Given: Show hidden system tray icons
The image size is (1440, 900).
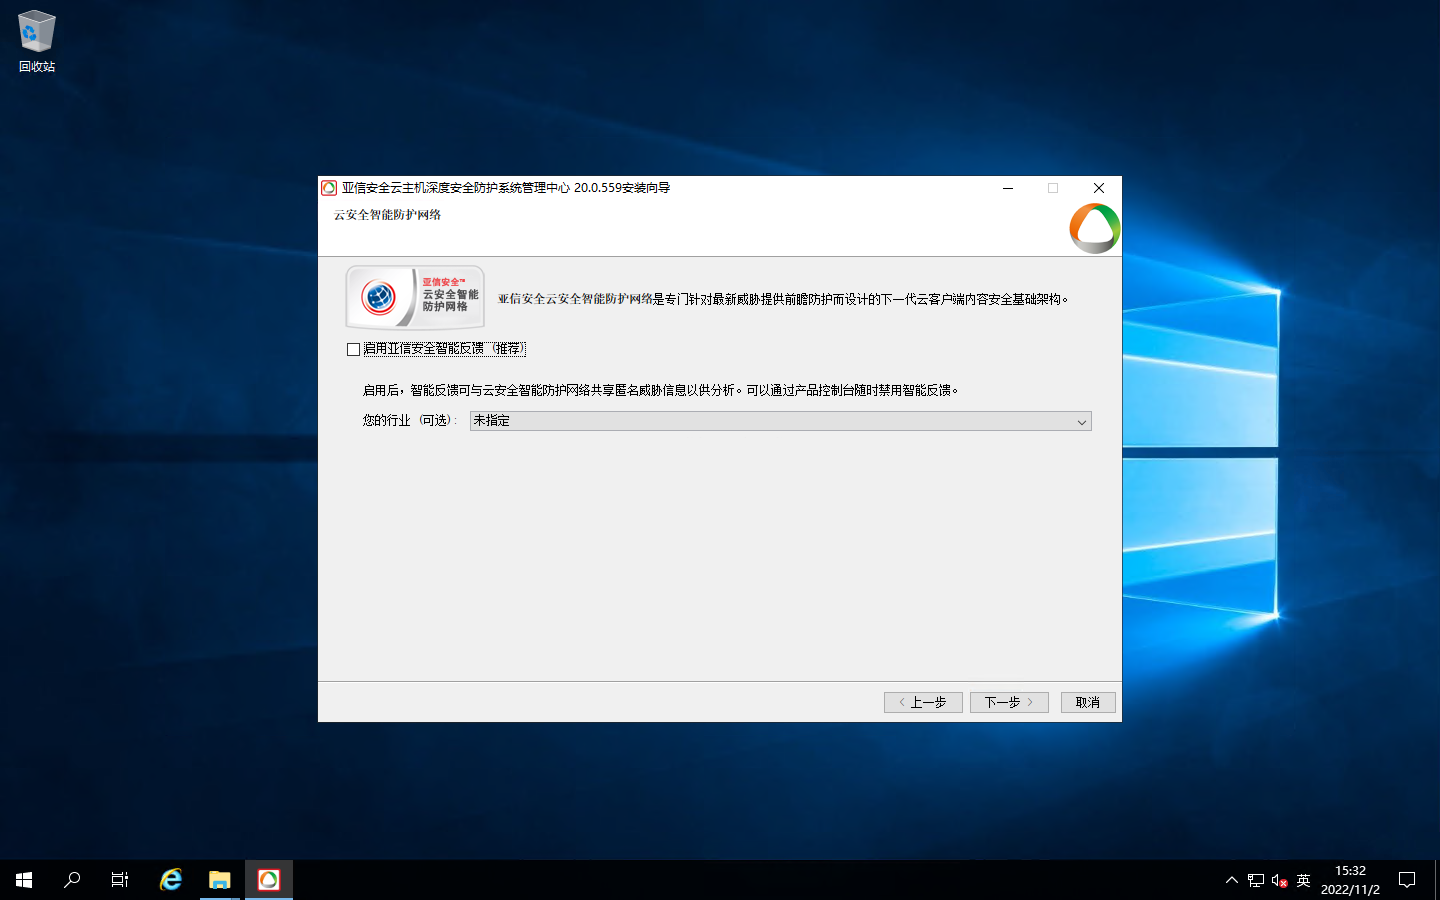Looking at the screenshot, I should pyautogui.click(x=1231, y=880).
